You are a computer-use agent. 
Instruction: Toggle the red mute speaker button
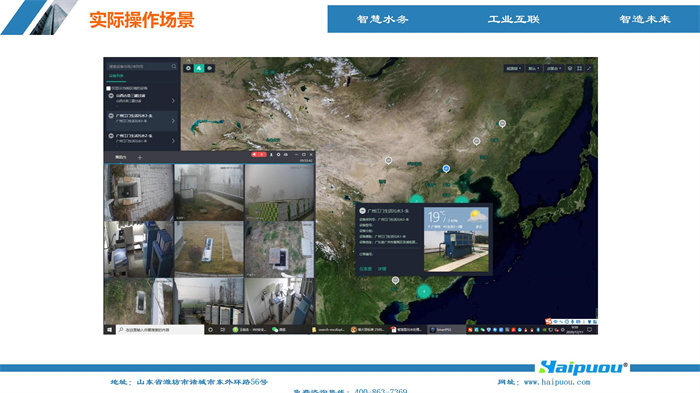pos(258,155)
